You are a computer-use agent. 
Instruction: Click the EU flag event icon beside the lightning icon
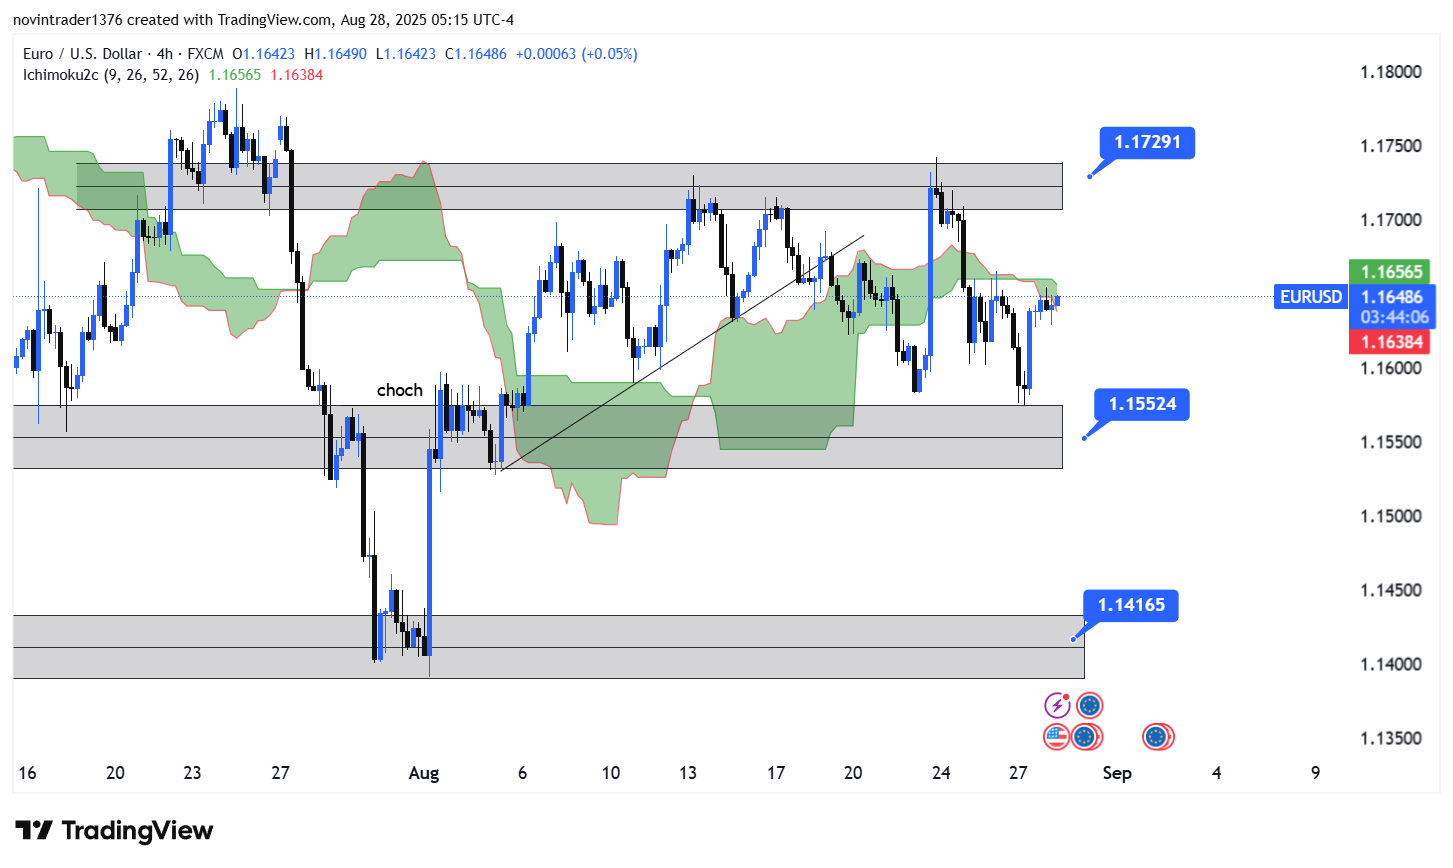[x=1090, y=706]
